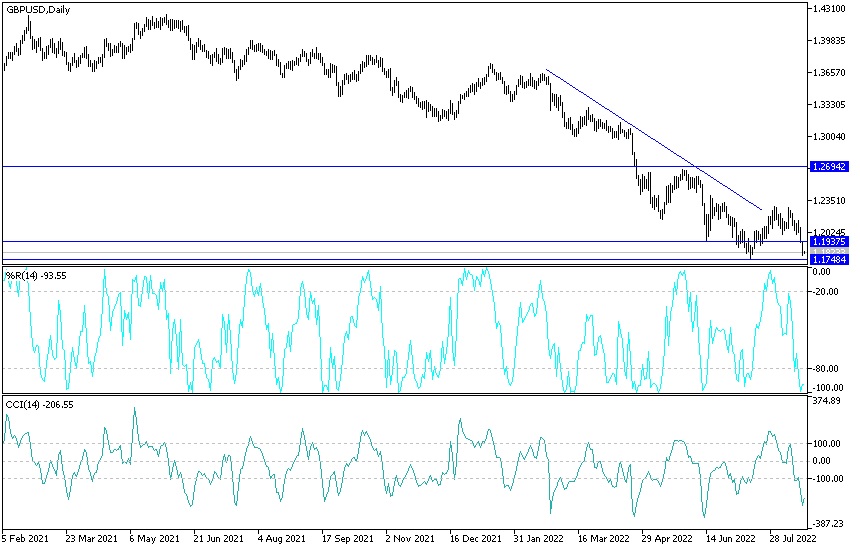Screen dimensions: 860x550
Task: Click the 31 Jan 2022 date label
Action: tap(539, 538)
